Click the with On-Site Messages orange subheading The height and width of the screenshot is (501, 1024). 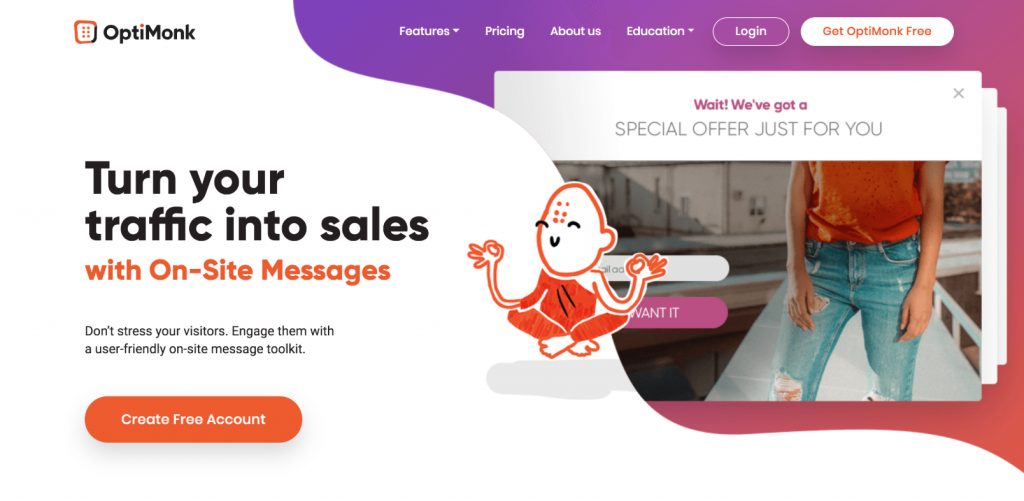(238, 270)
